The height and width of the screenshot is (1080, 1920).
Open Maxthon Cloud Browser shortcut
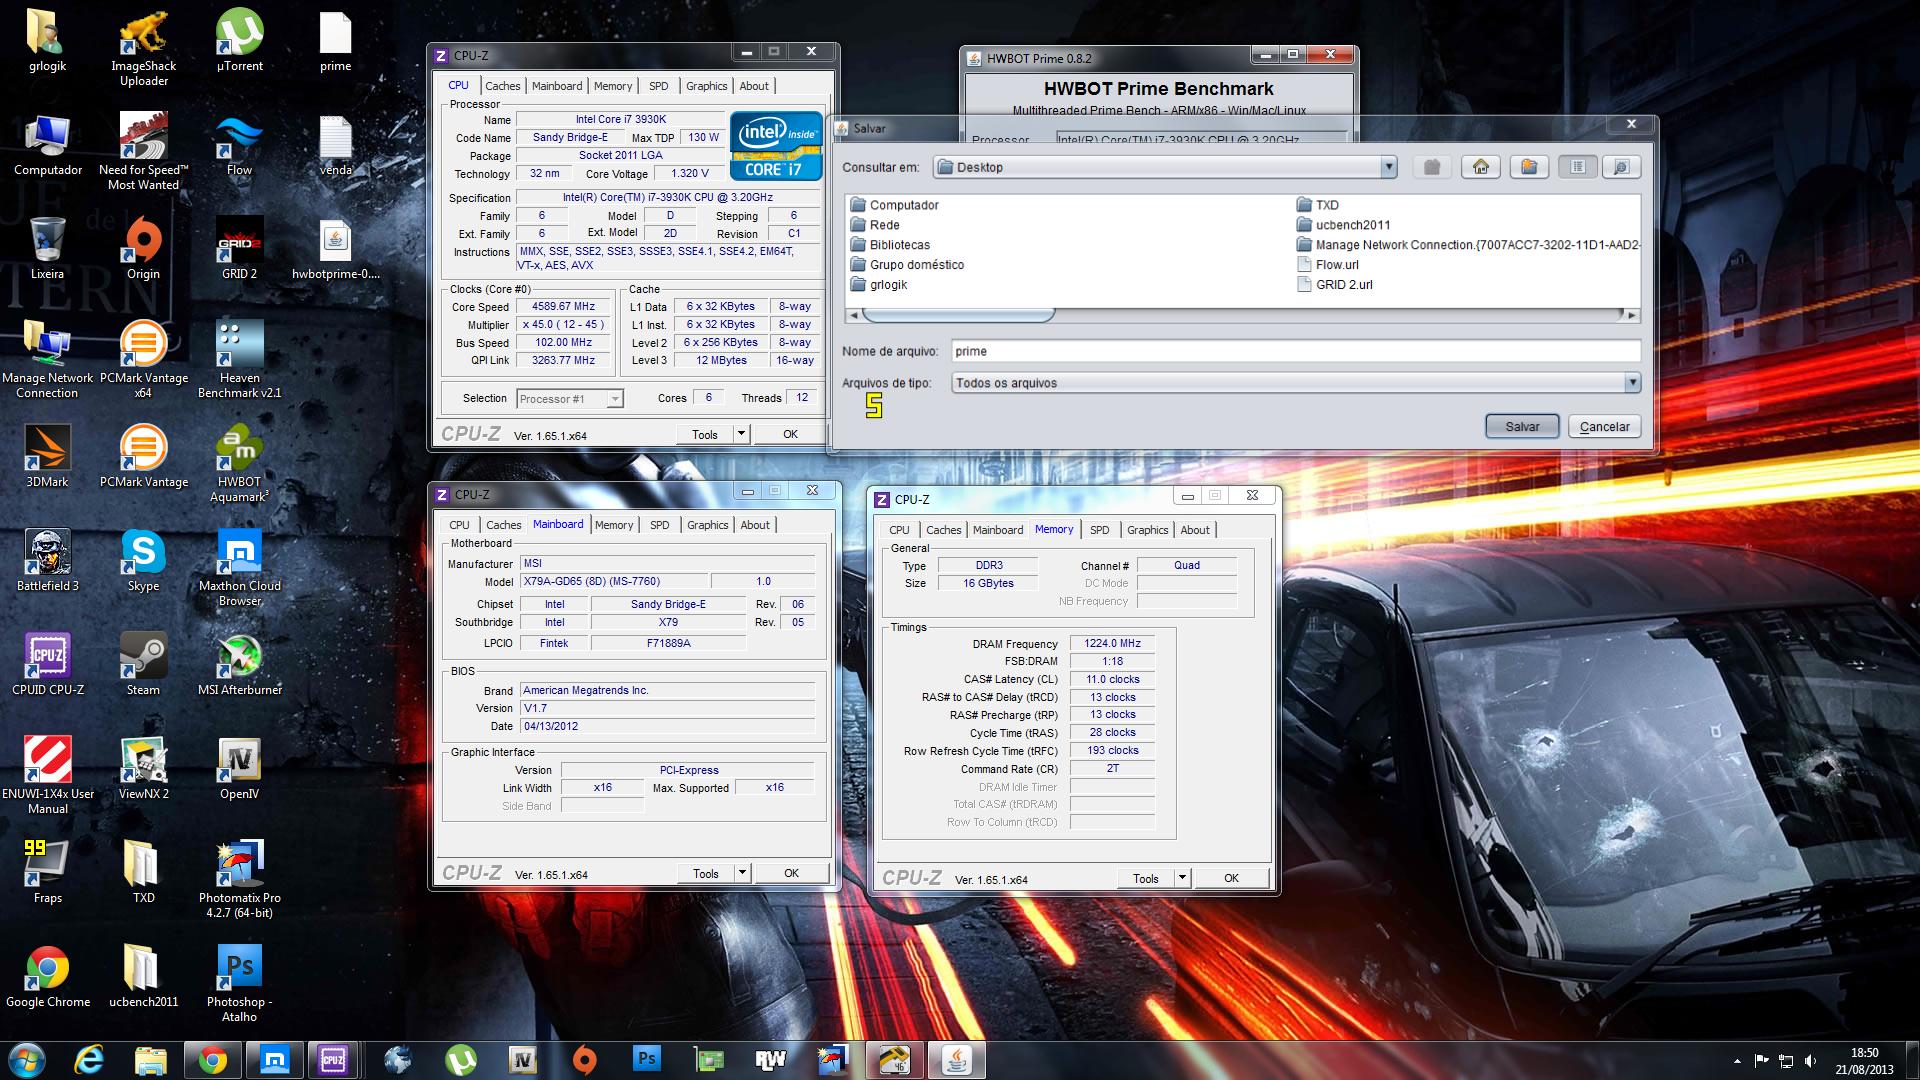pyautogui.click(x=239, y=567)
